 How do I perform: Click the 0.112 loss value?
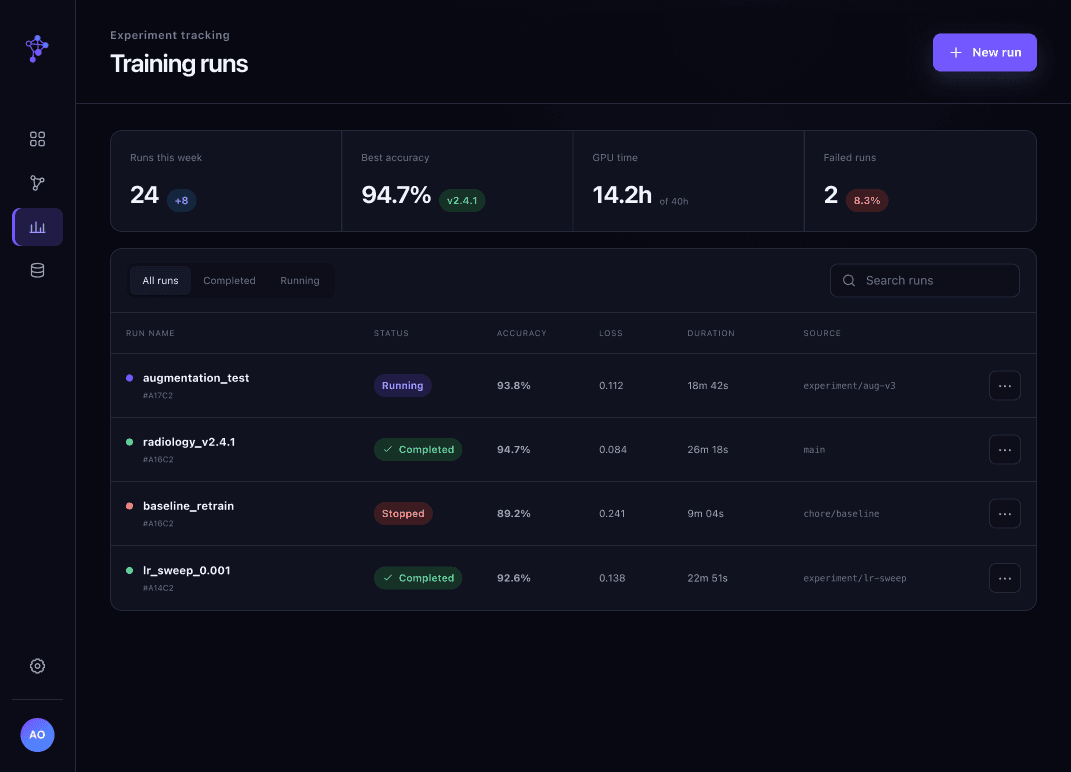(611, 386)
